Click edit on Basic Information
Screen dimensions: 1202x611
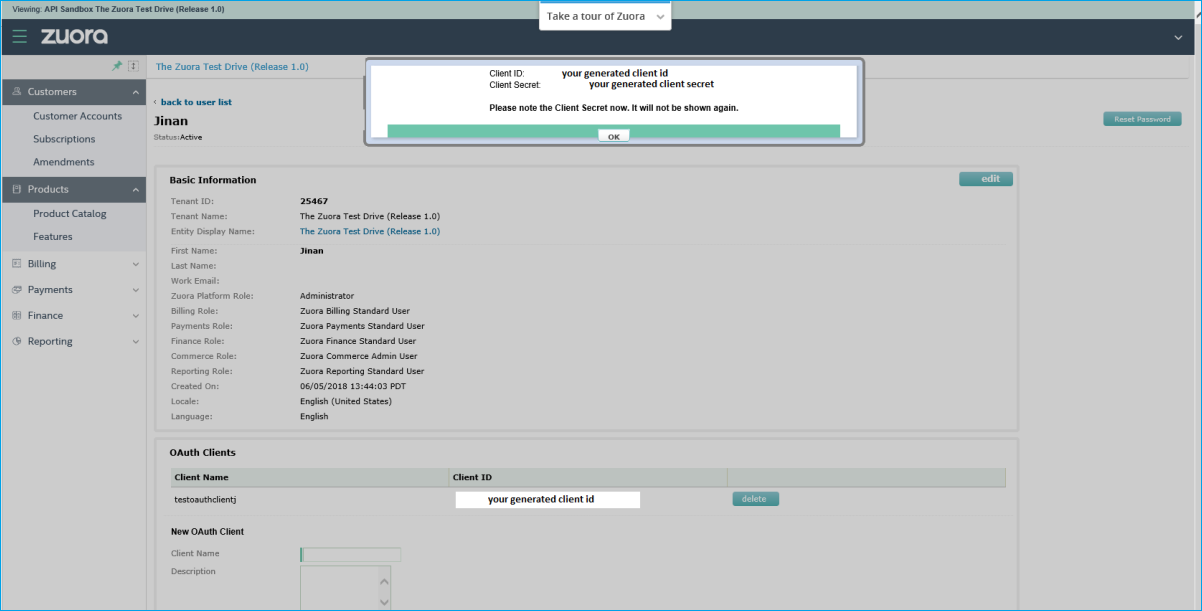pos(986,179)
